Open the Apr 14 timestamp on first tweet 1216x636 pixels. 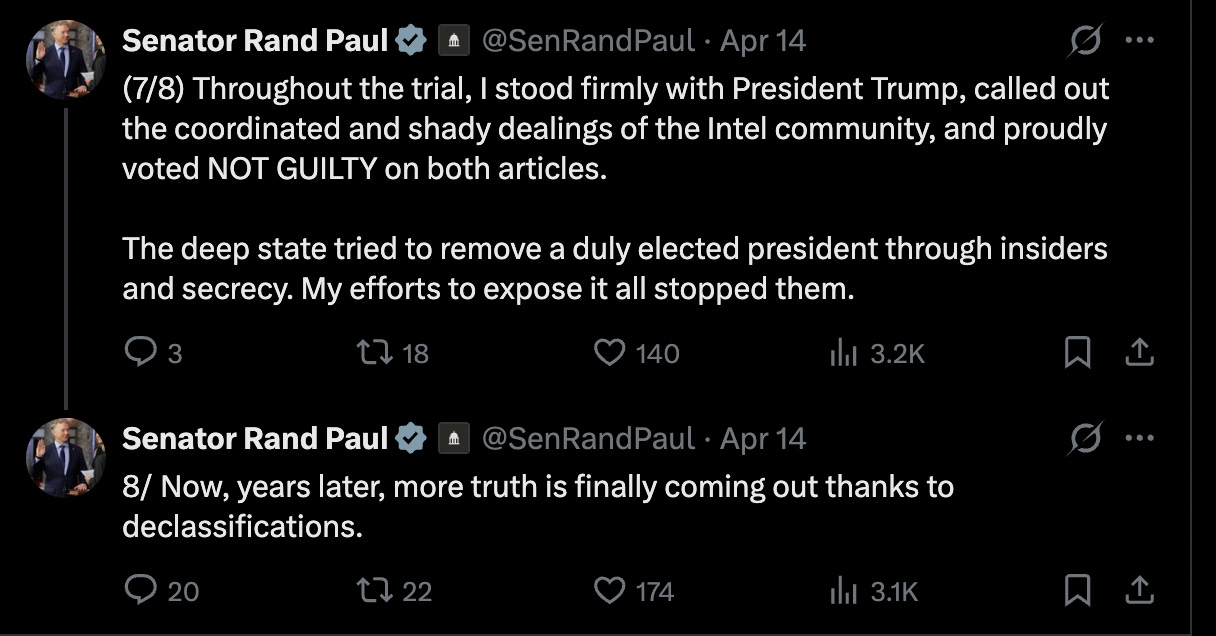pos(763,41)
